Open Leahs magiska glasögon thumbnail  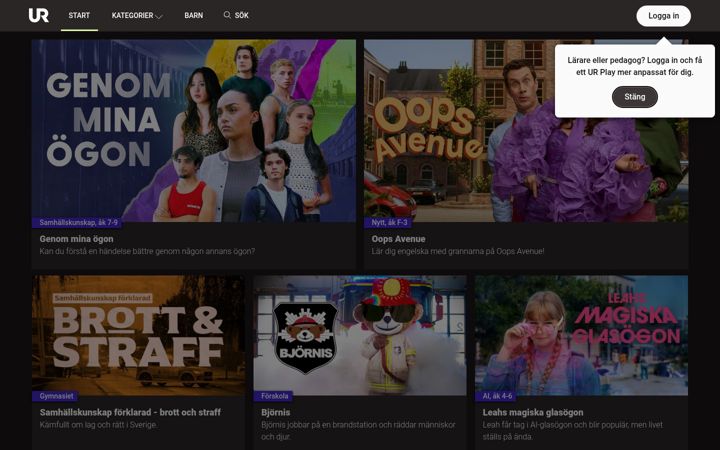(x=581, y=335)
